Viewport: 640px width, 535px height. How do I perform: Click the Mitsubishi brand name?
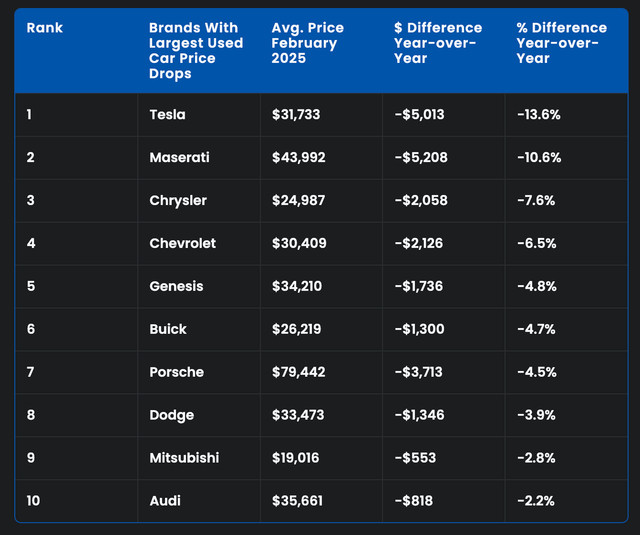tap(184, 459)
